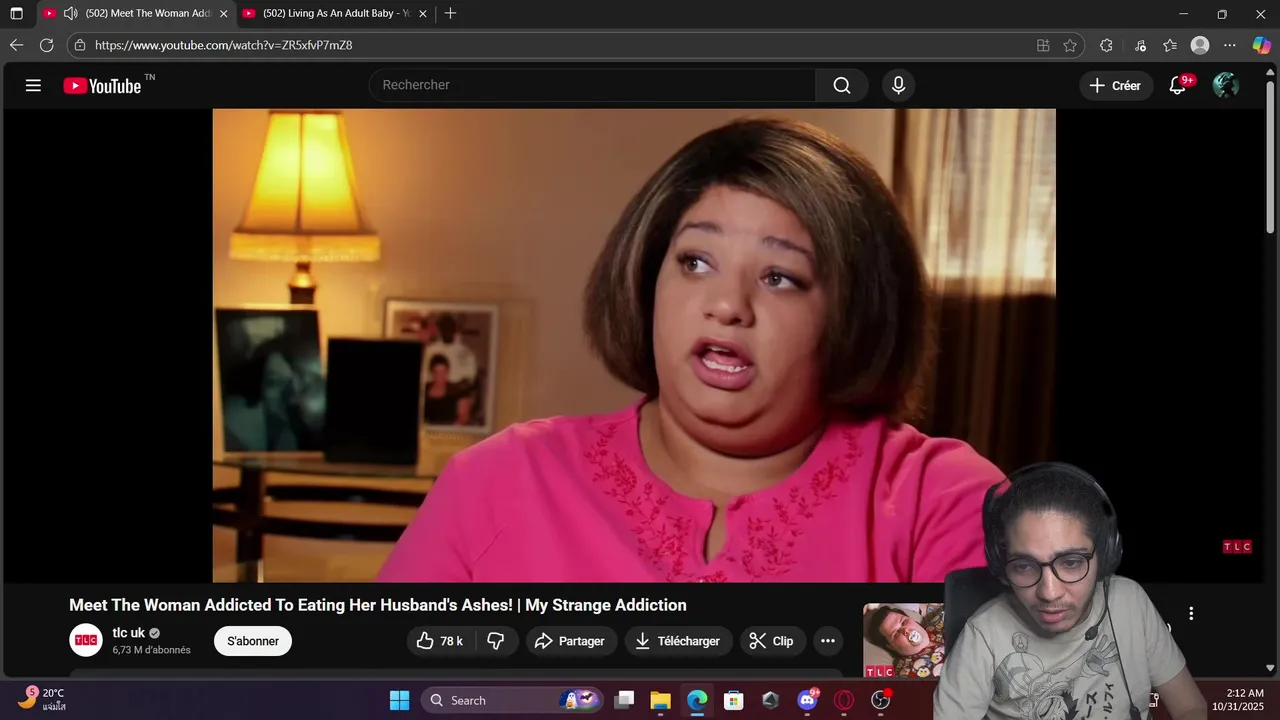The height and width of the screenshot is (720, 1280).
Task: Switch to 'Living As An Adult Baby' tab
Action: coord(337,14)
